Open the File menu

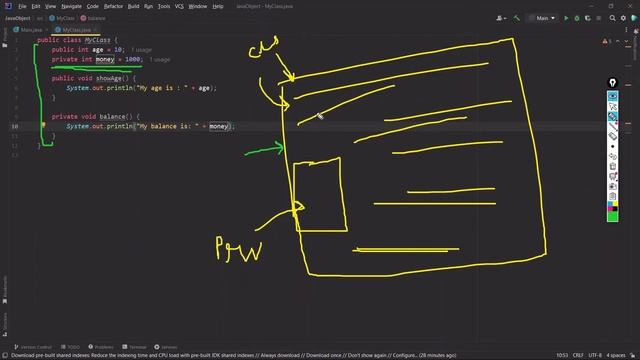click(x=22, y=7)
